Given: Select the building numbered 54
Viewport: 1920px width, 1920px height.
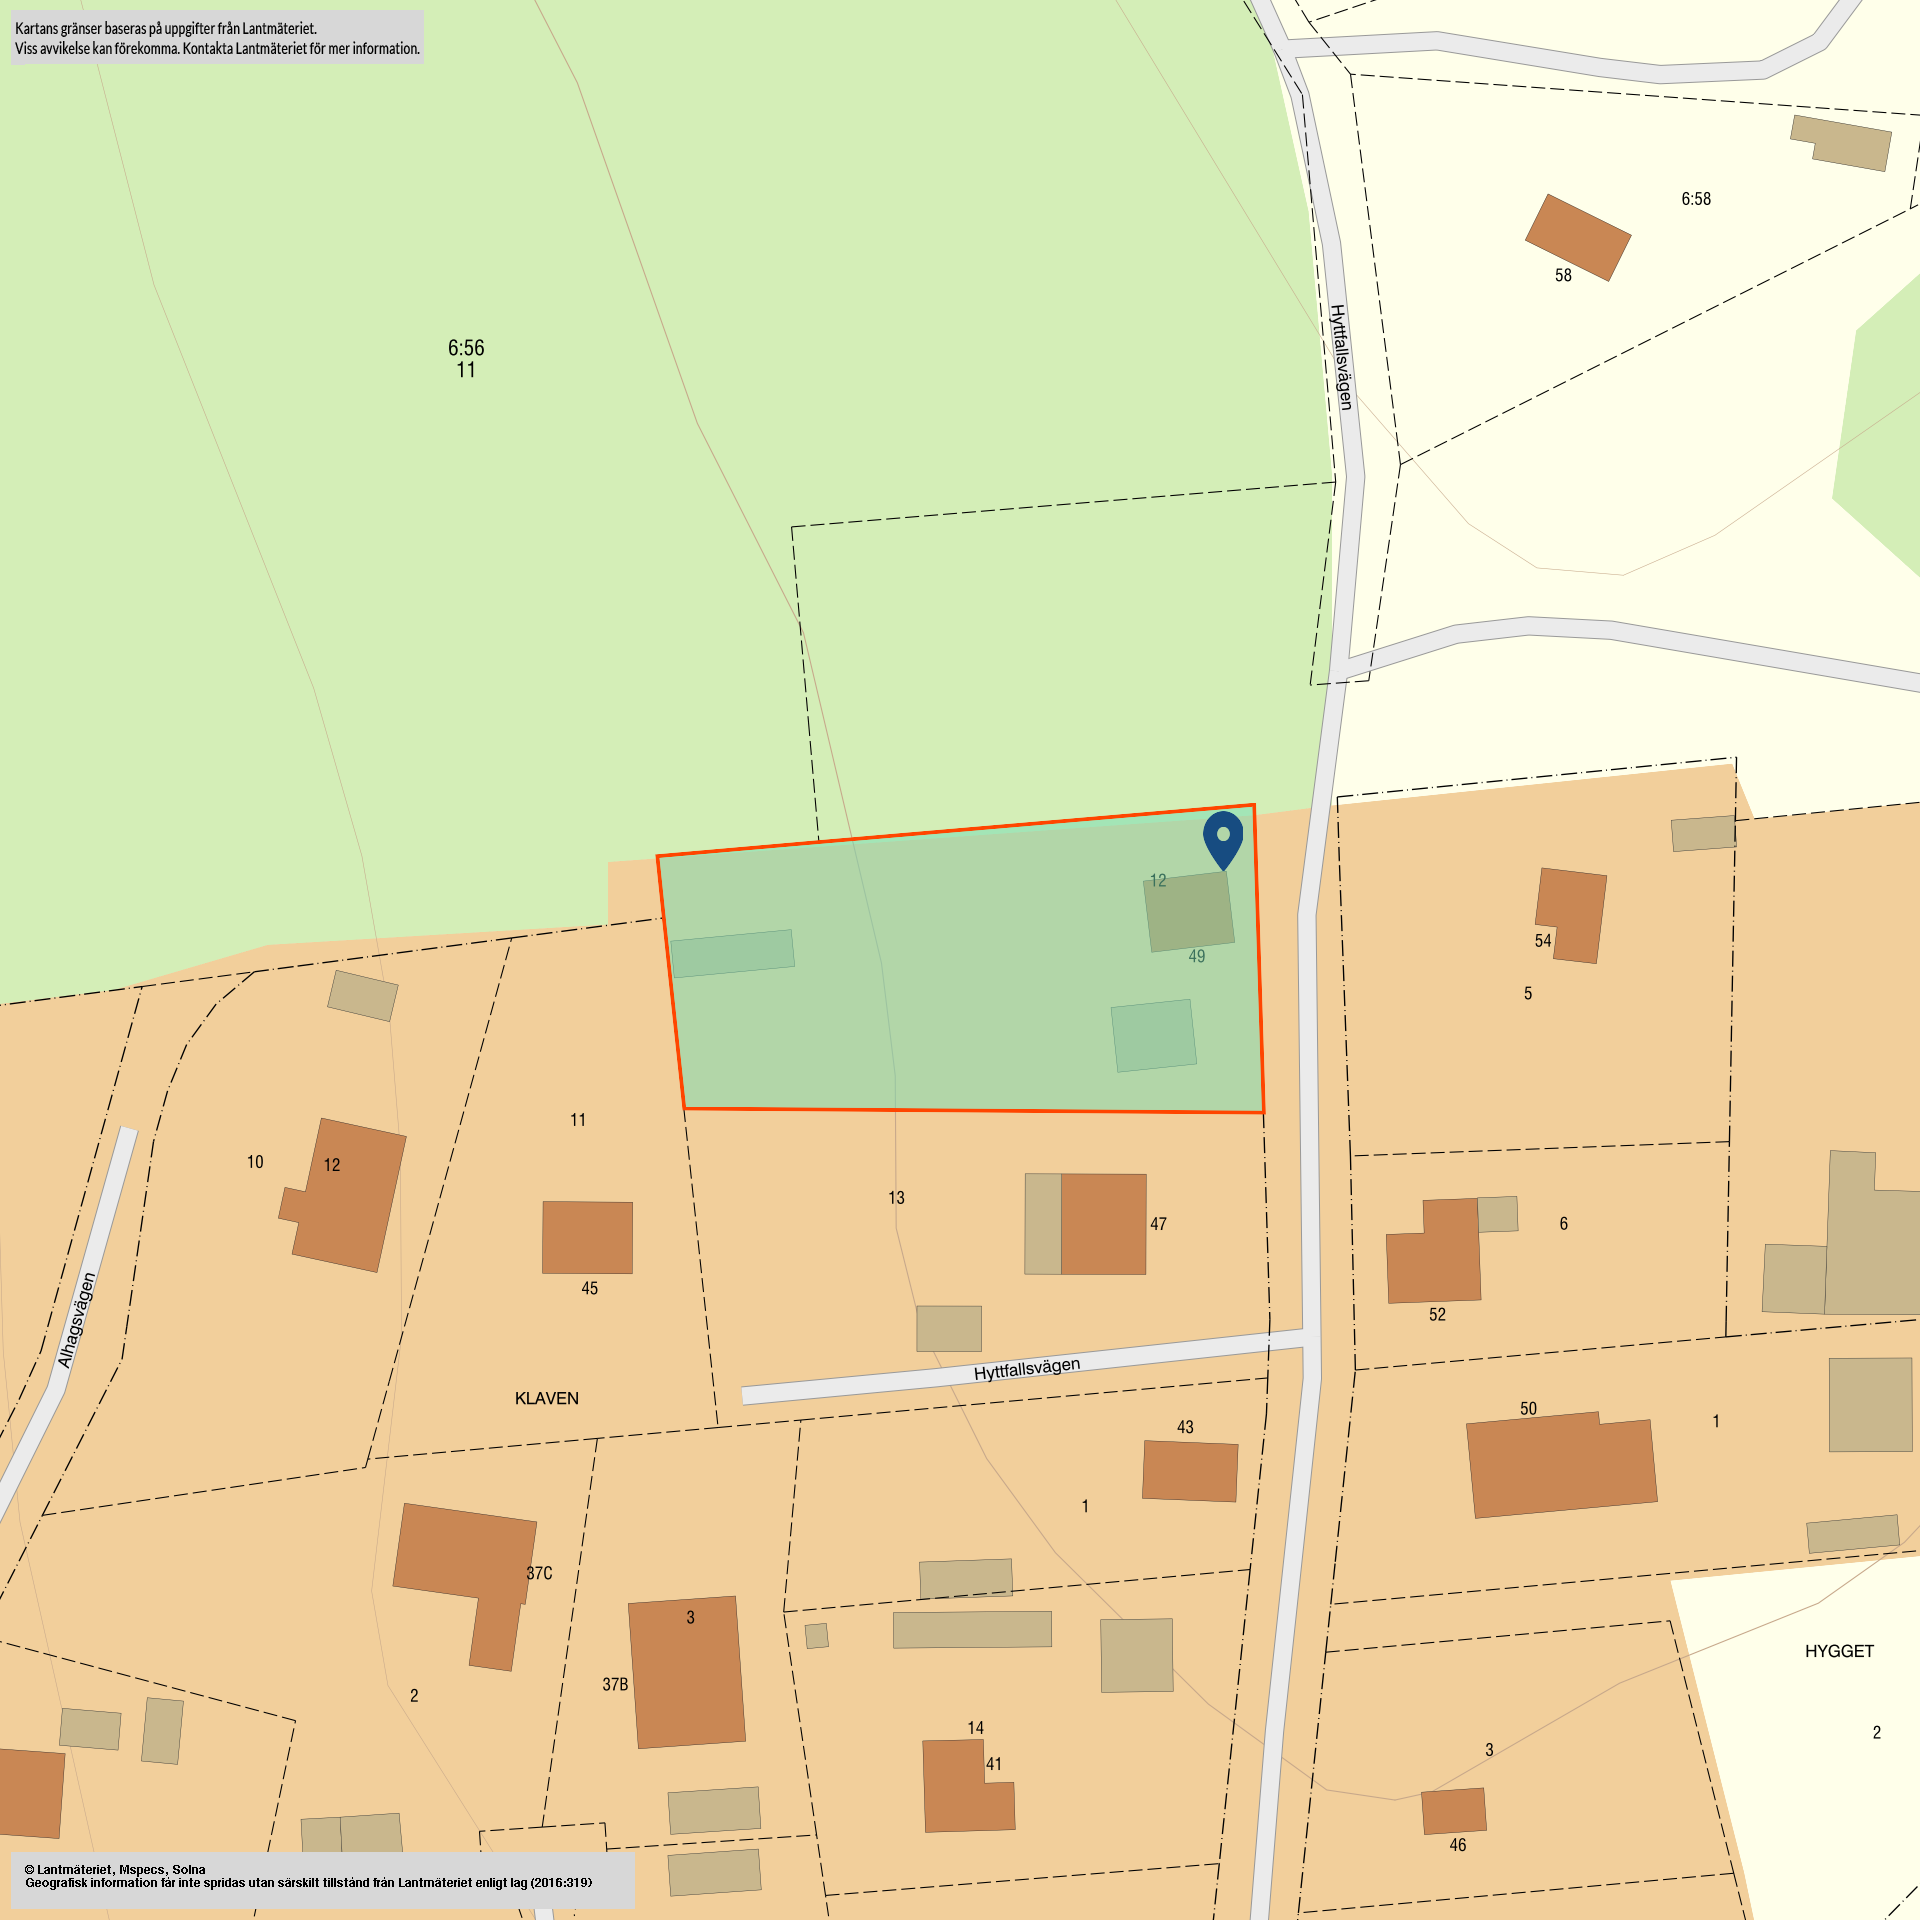Looking at the screenshot, I should pyautogui.click(x=1572, y=912).
